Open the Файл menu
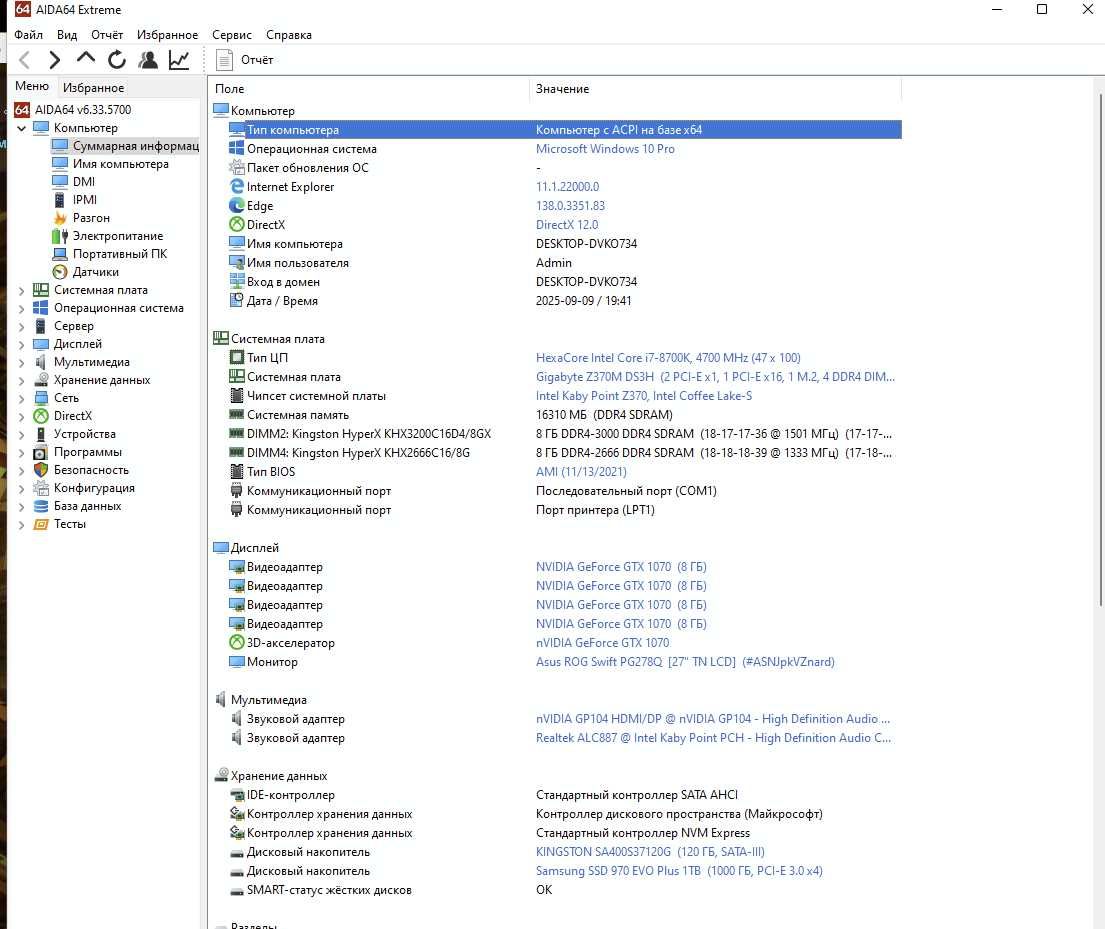Viewport: 1105px width, 929px height. 28,35
